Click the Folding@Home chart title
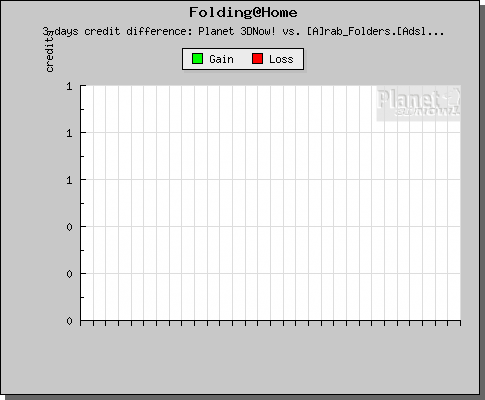The width and height of the screenshot is (485, 400). click(x=243, y=13)
